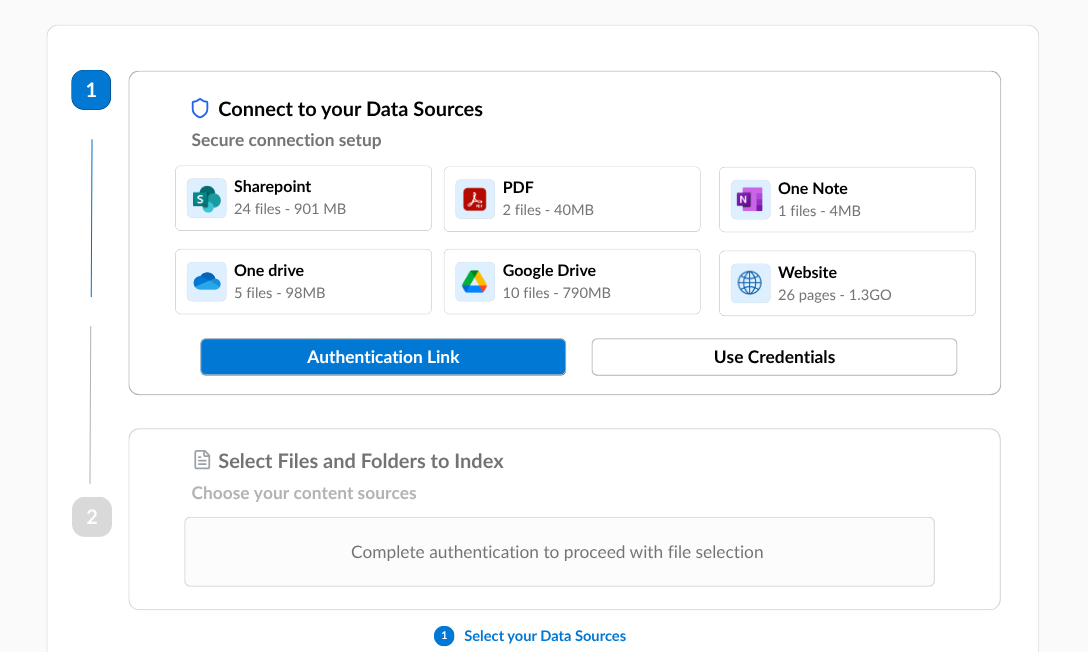This screenshot has width=1088, height=652.
Task: Click the "26 pages - 1.3GO" text
Action: [x=835, y=295]
